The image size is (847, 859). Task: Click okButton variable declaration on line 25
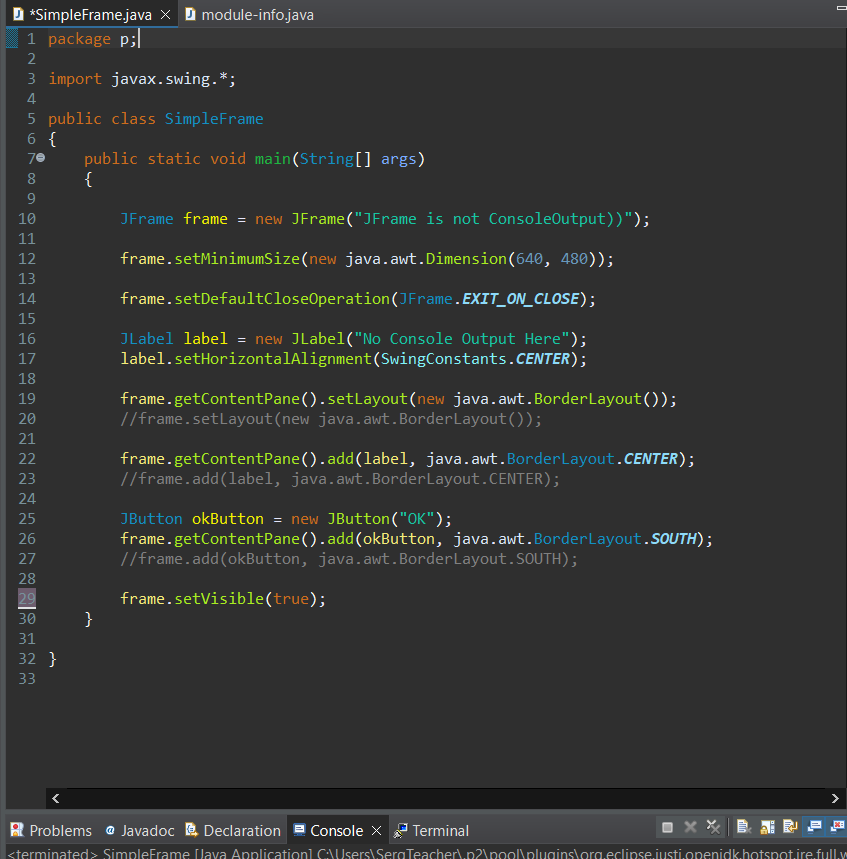(x=227, y=519)
